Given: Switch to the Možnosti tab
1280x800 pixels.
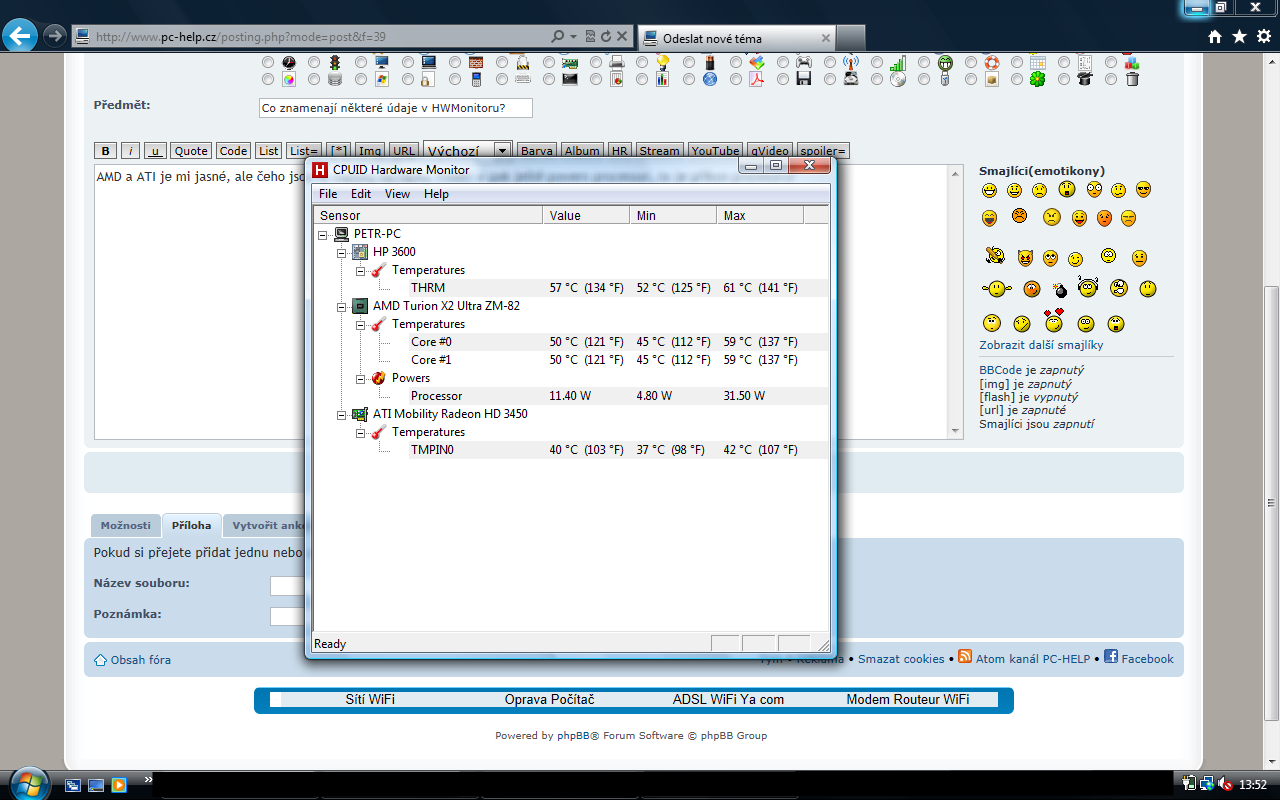Looking at the screenshot, I should pos(125,525).
